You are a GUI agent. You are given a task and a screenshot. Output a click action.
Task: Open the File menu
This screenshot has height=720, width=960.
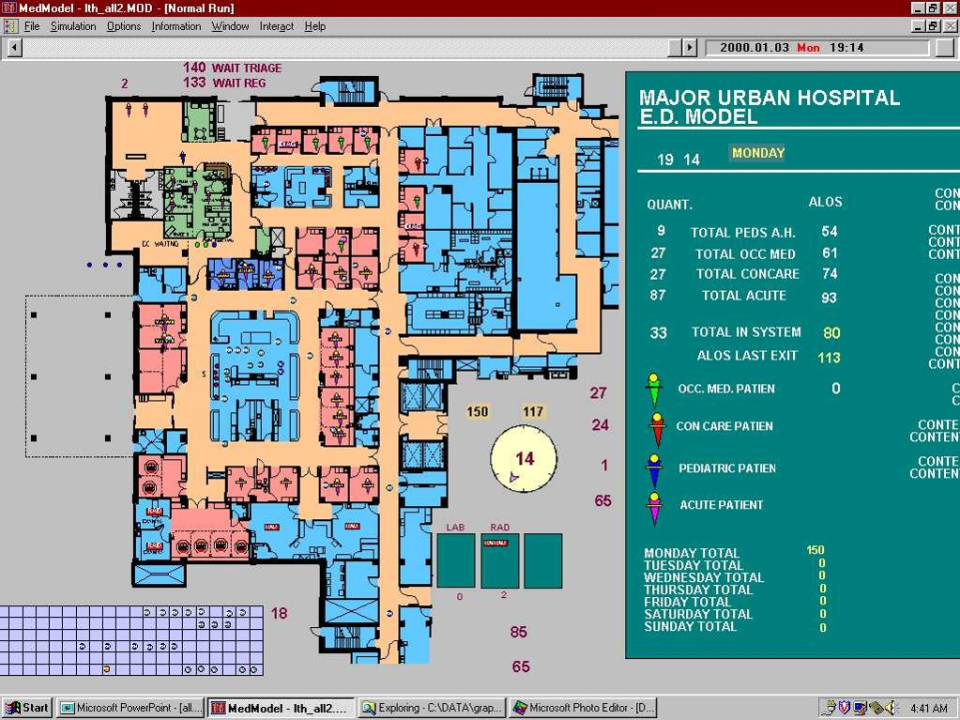click(32, 26)
